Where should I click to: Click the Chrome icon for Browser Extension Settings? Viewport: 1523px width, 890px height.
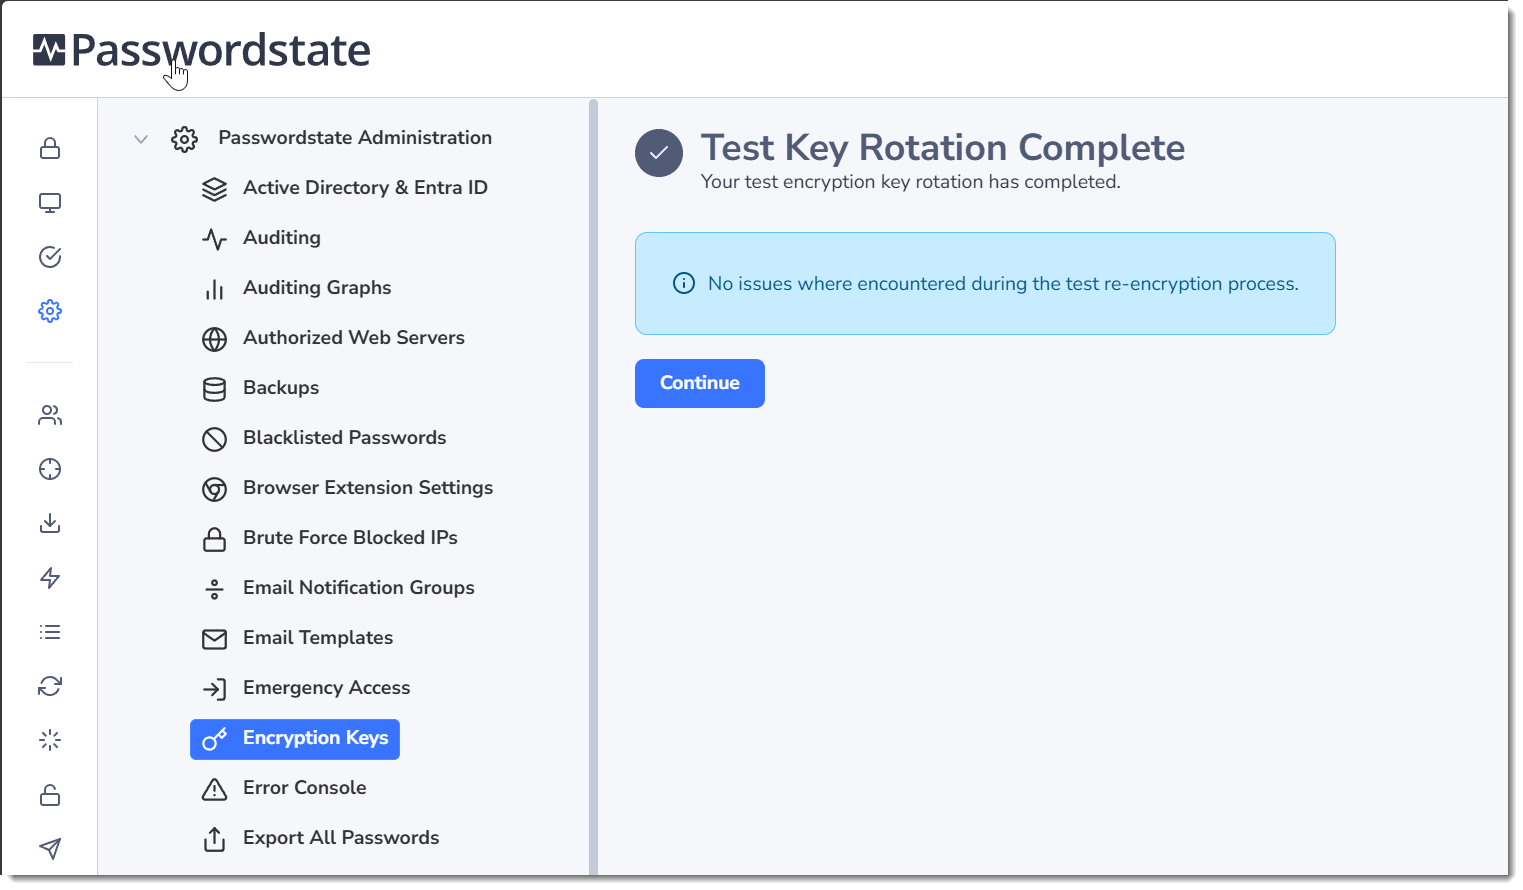pyautogui.click(x=214, y=489)
